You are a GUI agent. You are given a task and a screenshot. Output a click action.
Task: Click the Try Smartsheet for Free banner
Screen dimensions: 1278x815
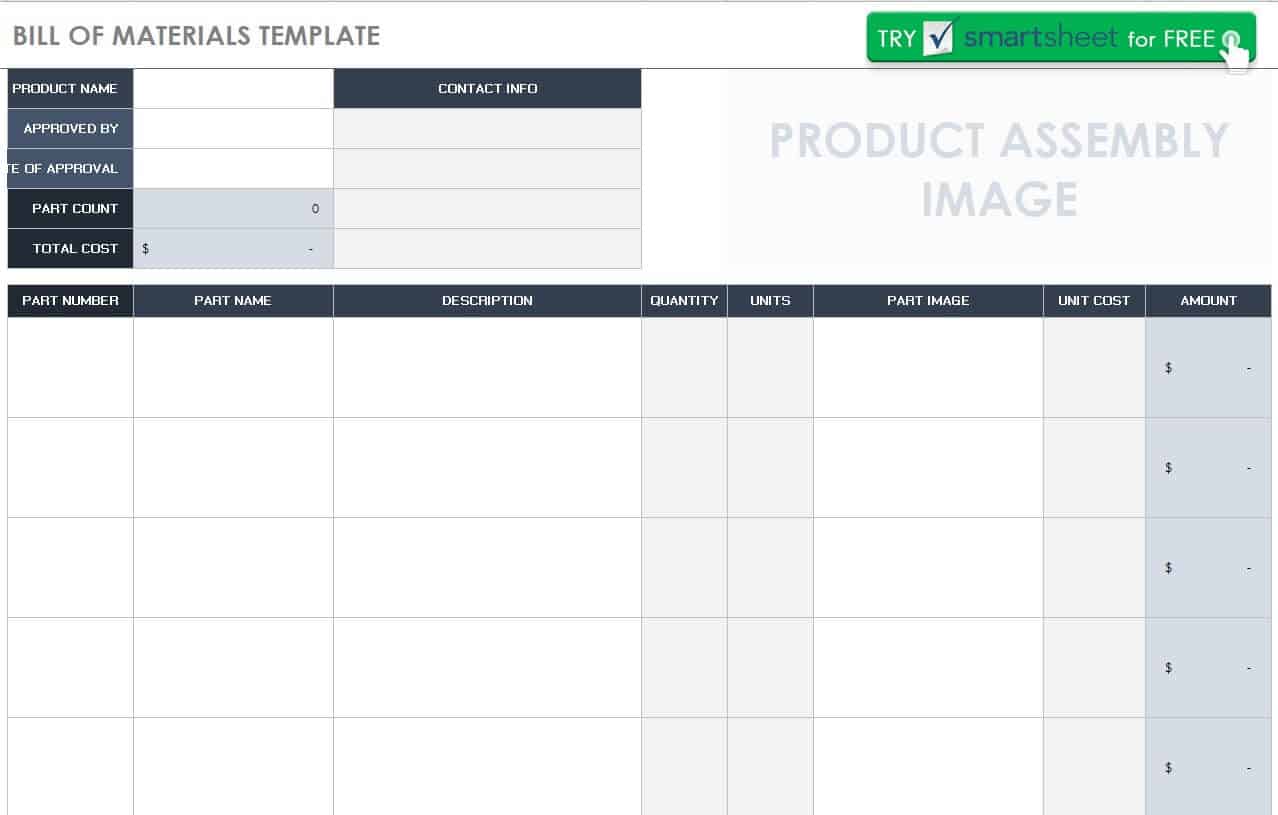[1061, 38]
